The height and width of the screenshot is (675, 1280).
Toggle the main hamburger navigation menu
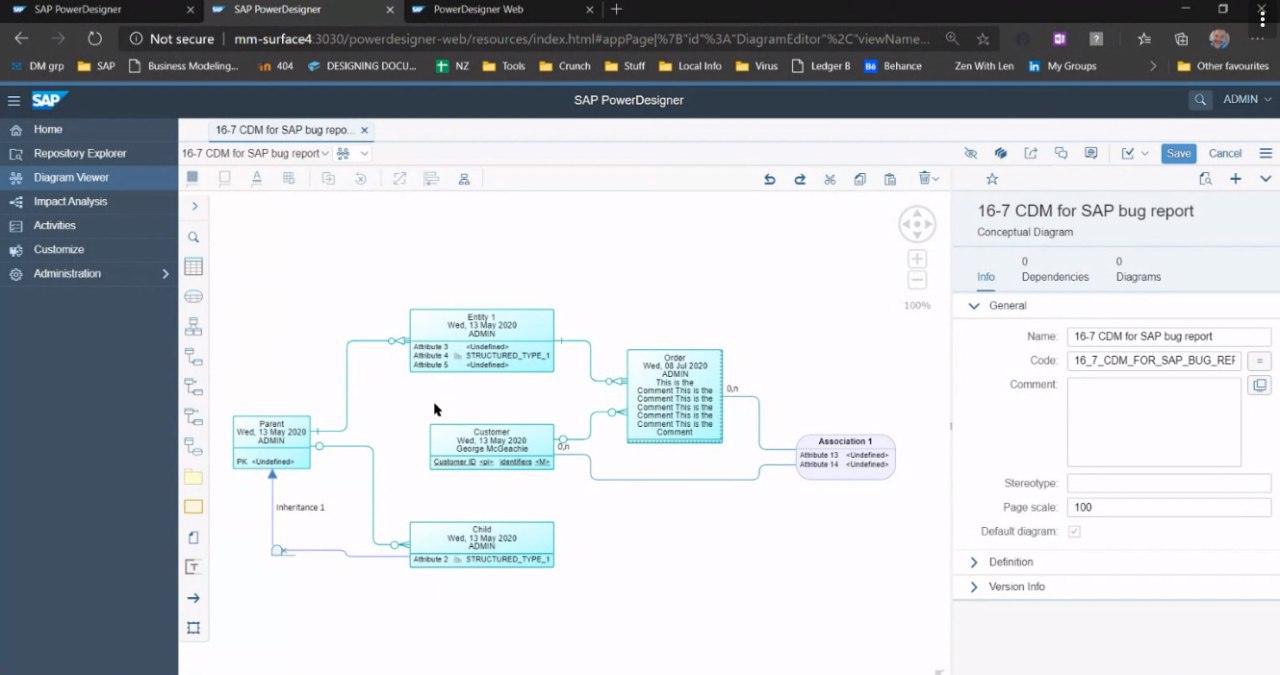coord(14,100)
